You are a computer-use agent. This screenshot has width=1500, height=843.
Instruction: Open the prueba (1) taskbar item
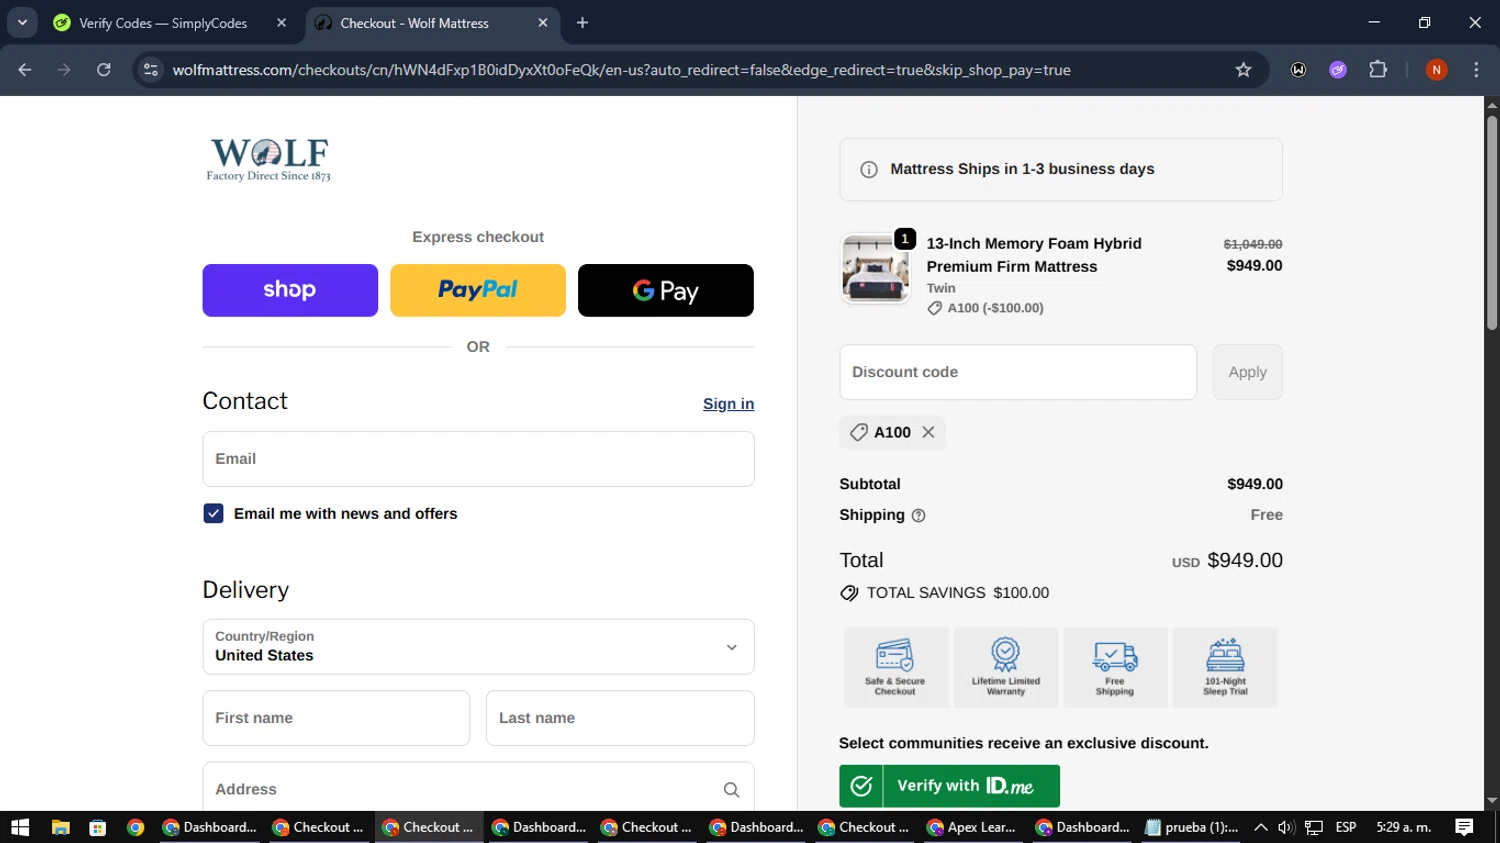[x=1192, y=827]
